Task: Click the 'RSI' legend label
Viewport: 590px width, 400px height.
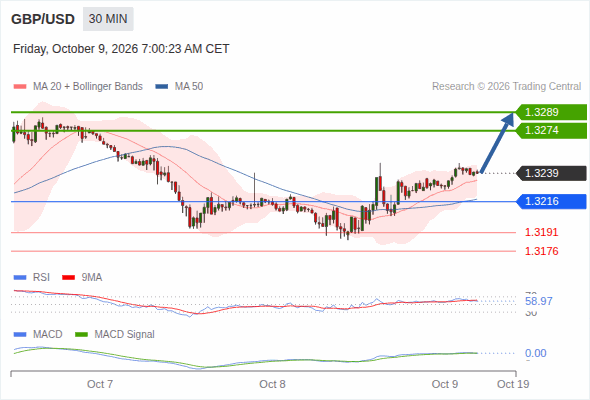Action: [x=41, y=278]
